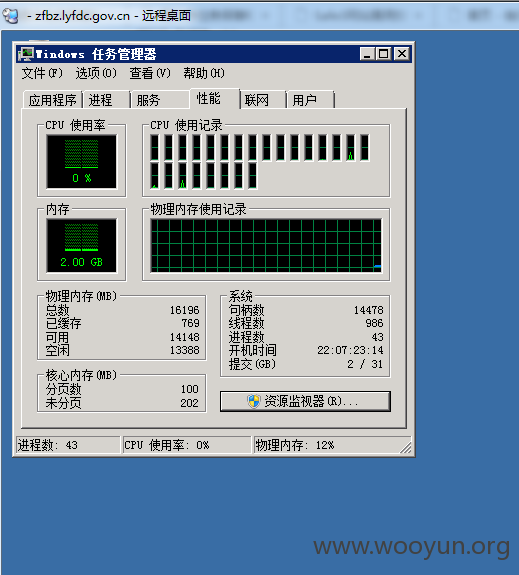This screenshot has height=575, width=519.
Task: Close the Task Manager window
Action: (402, 54)
